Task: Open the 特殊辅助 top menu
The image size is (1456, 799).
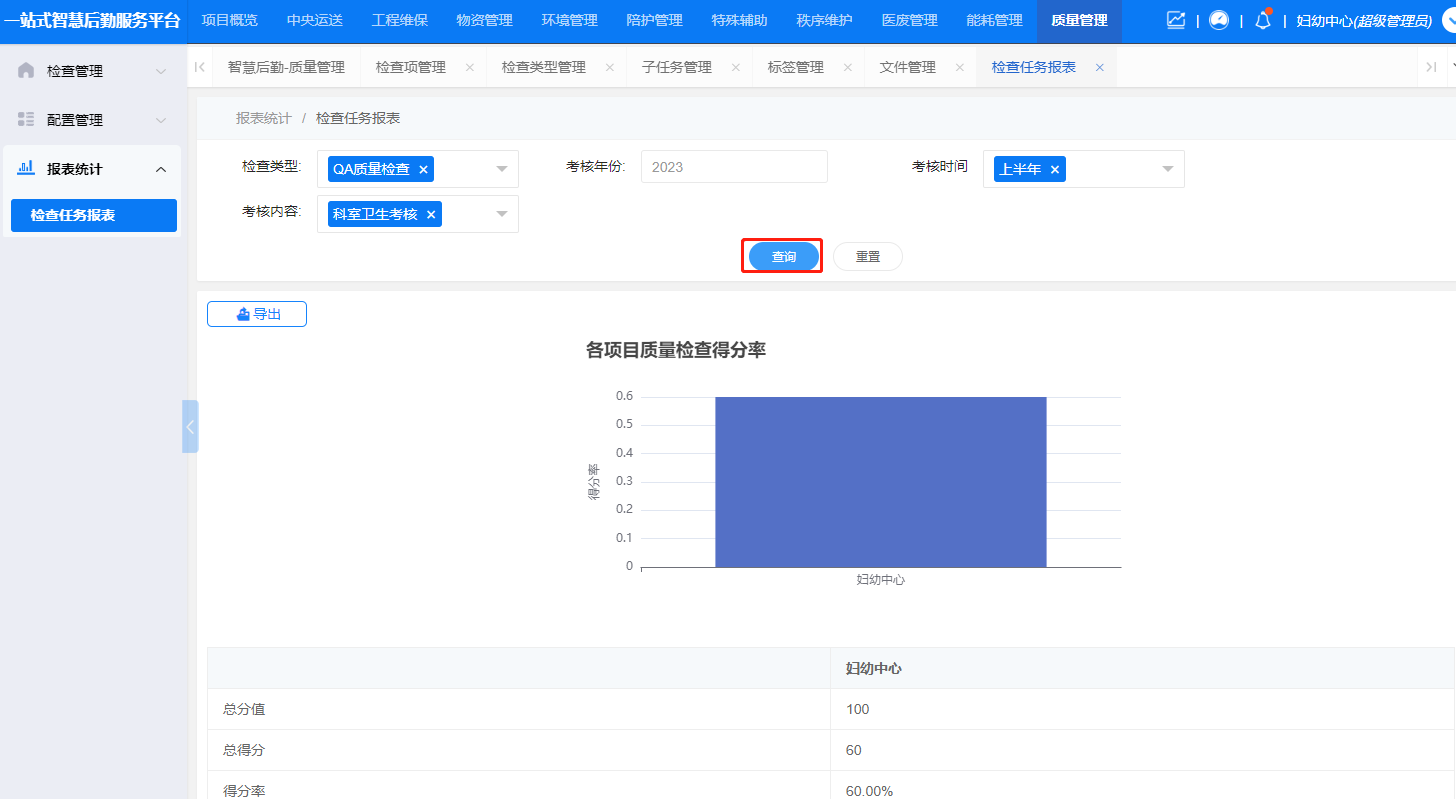Action: tap(739, 21)
